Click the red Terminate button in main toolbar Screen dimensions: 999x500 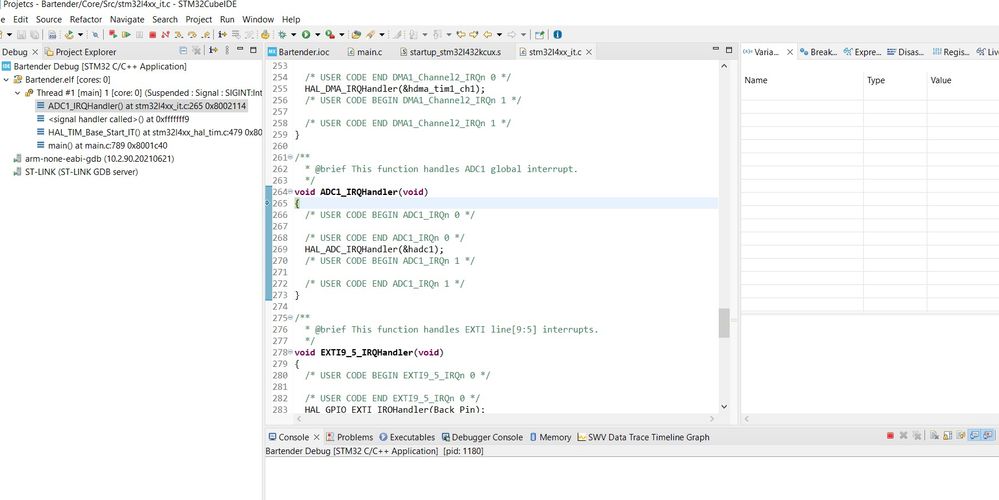[x=153, y=35]
